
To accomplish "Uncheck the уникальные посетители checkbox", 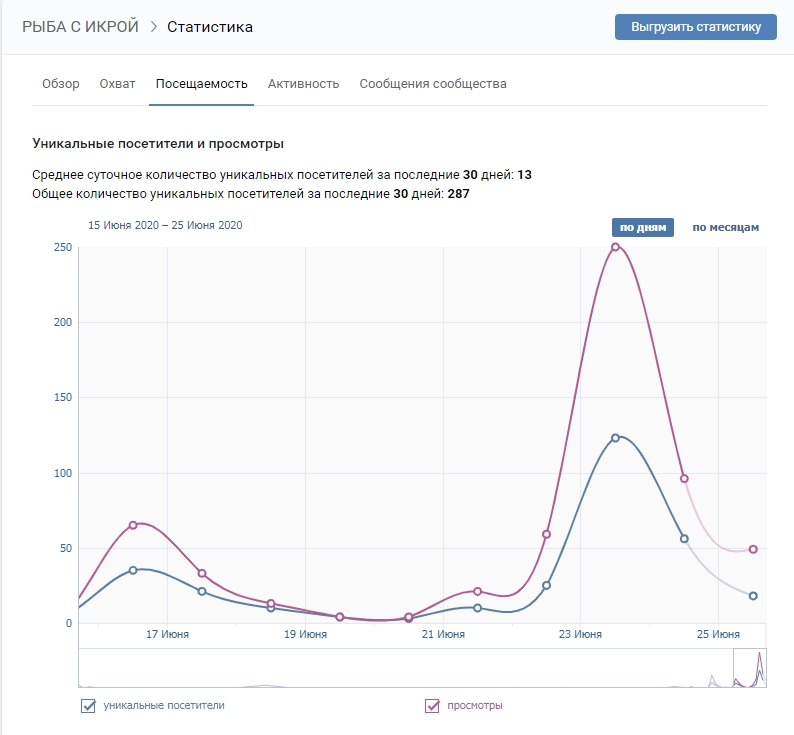I will point(88,706).
